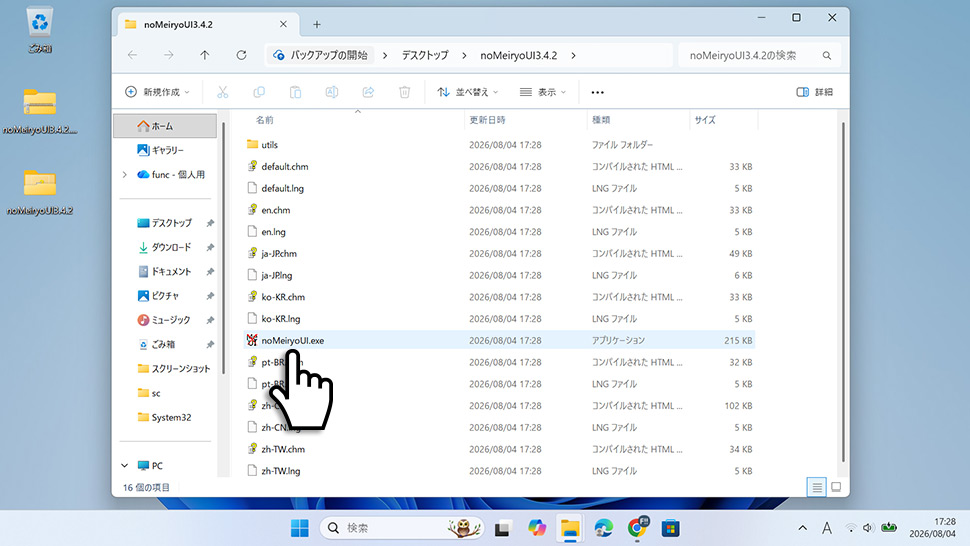Open the three-dots more options menu
Viewport: 970px width, 546px height.
click(x=597, y=92)
